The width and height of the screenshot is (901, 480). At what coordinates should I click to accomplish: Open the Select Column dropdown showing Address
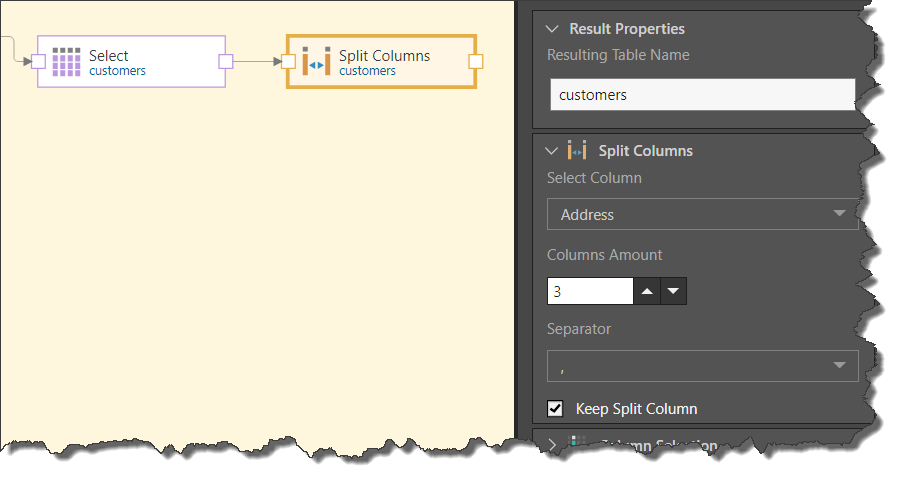click(702, 214)
